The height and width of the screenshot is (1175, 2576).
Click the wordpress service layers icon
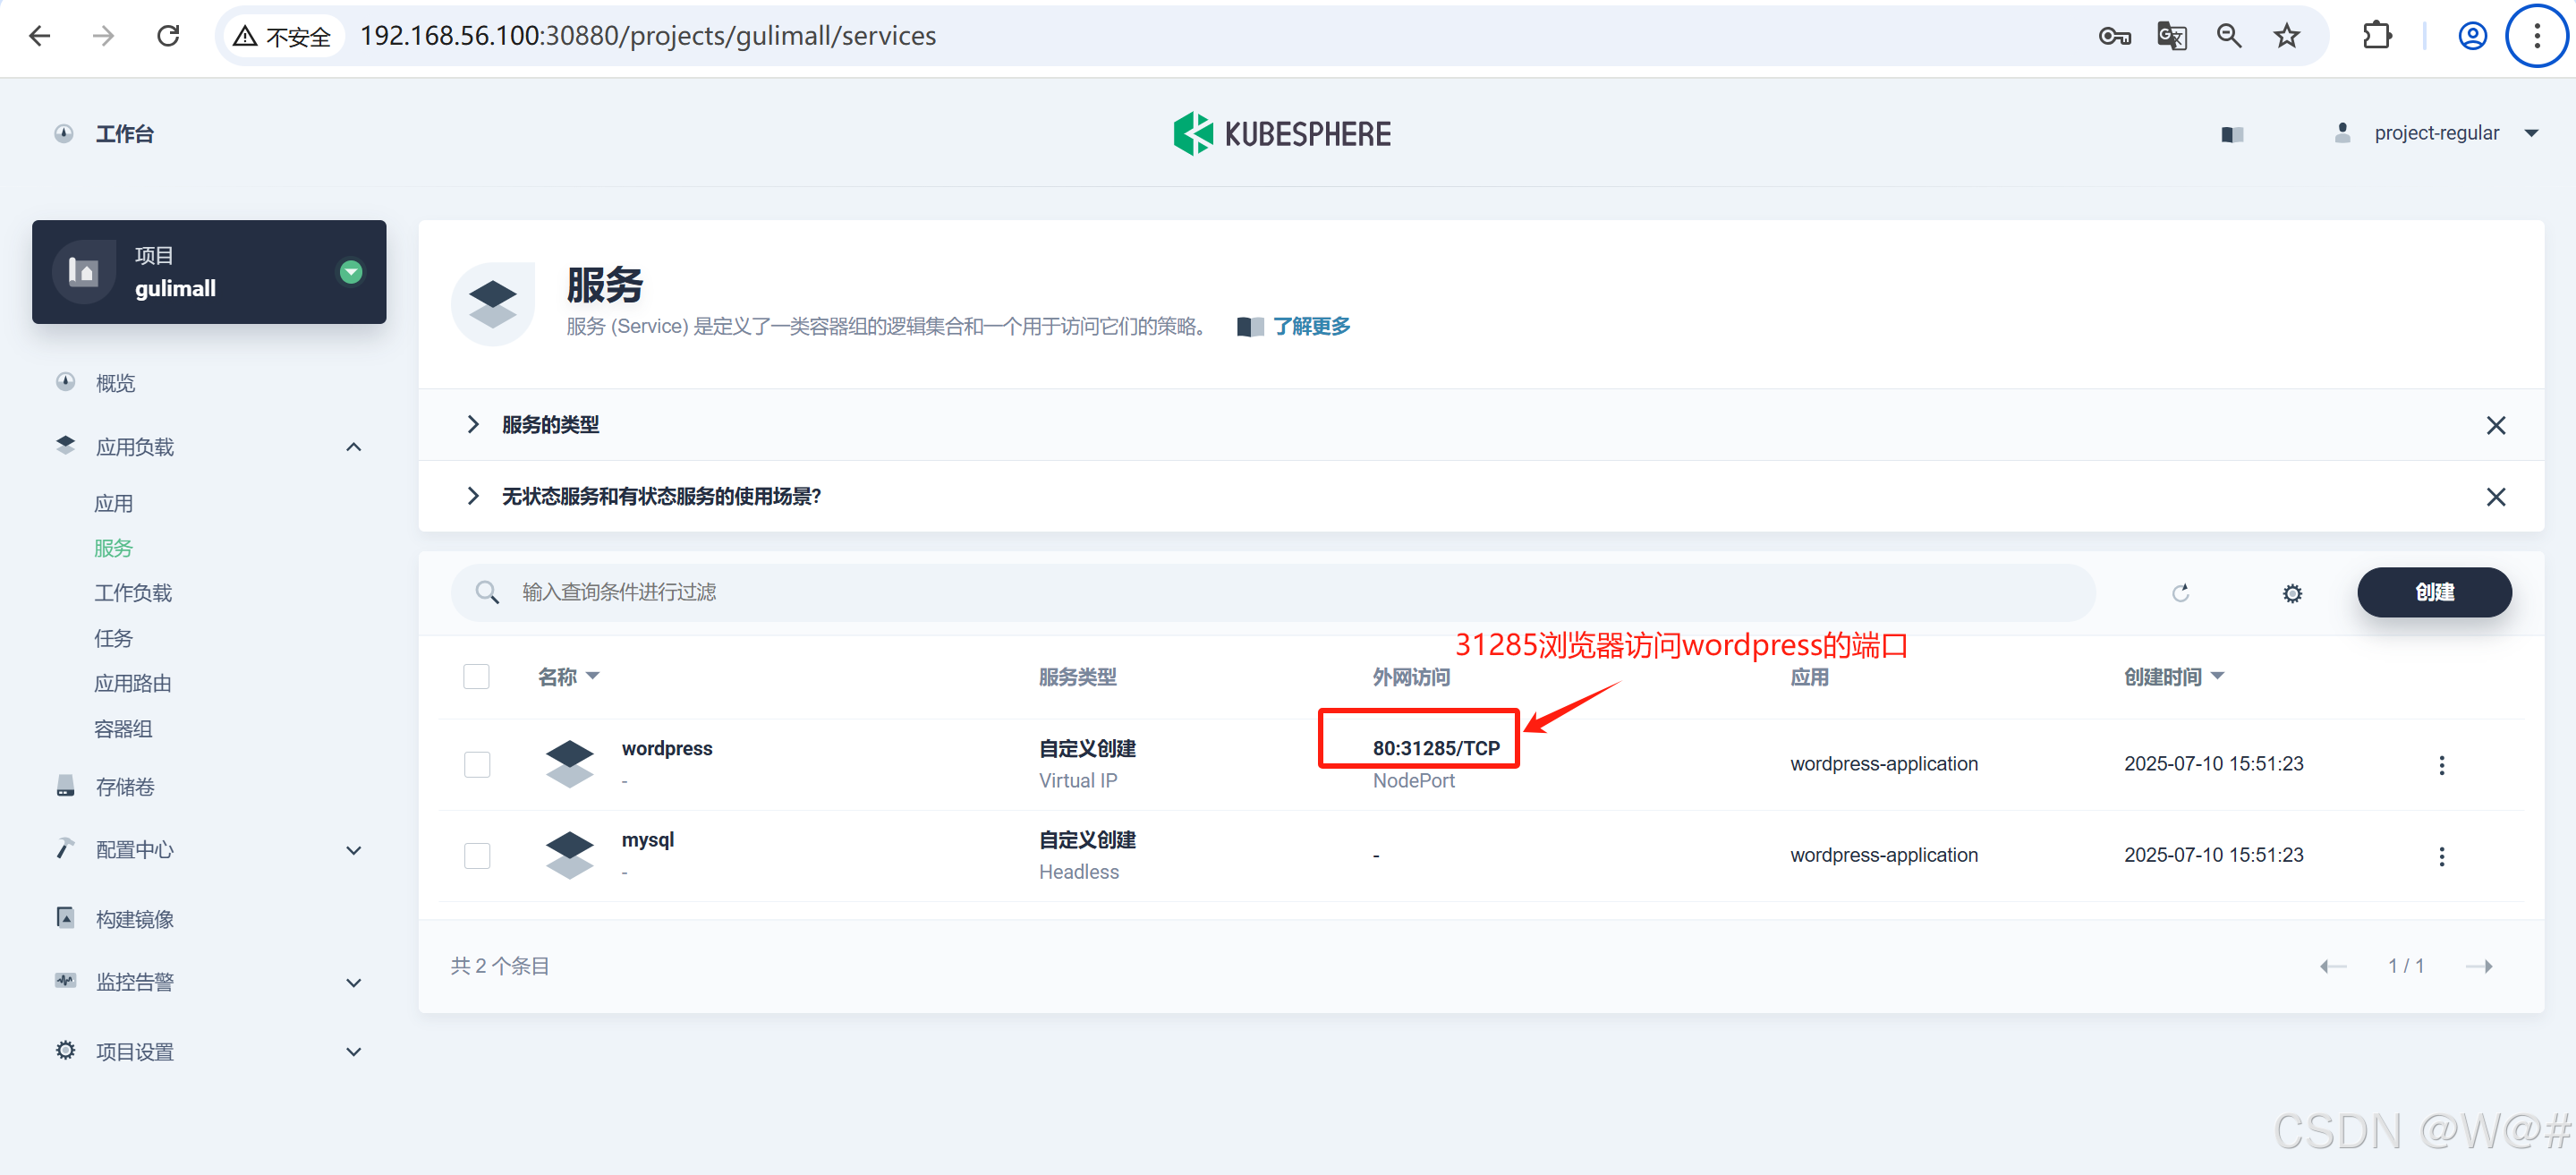pos(569,764)
